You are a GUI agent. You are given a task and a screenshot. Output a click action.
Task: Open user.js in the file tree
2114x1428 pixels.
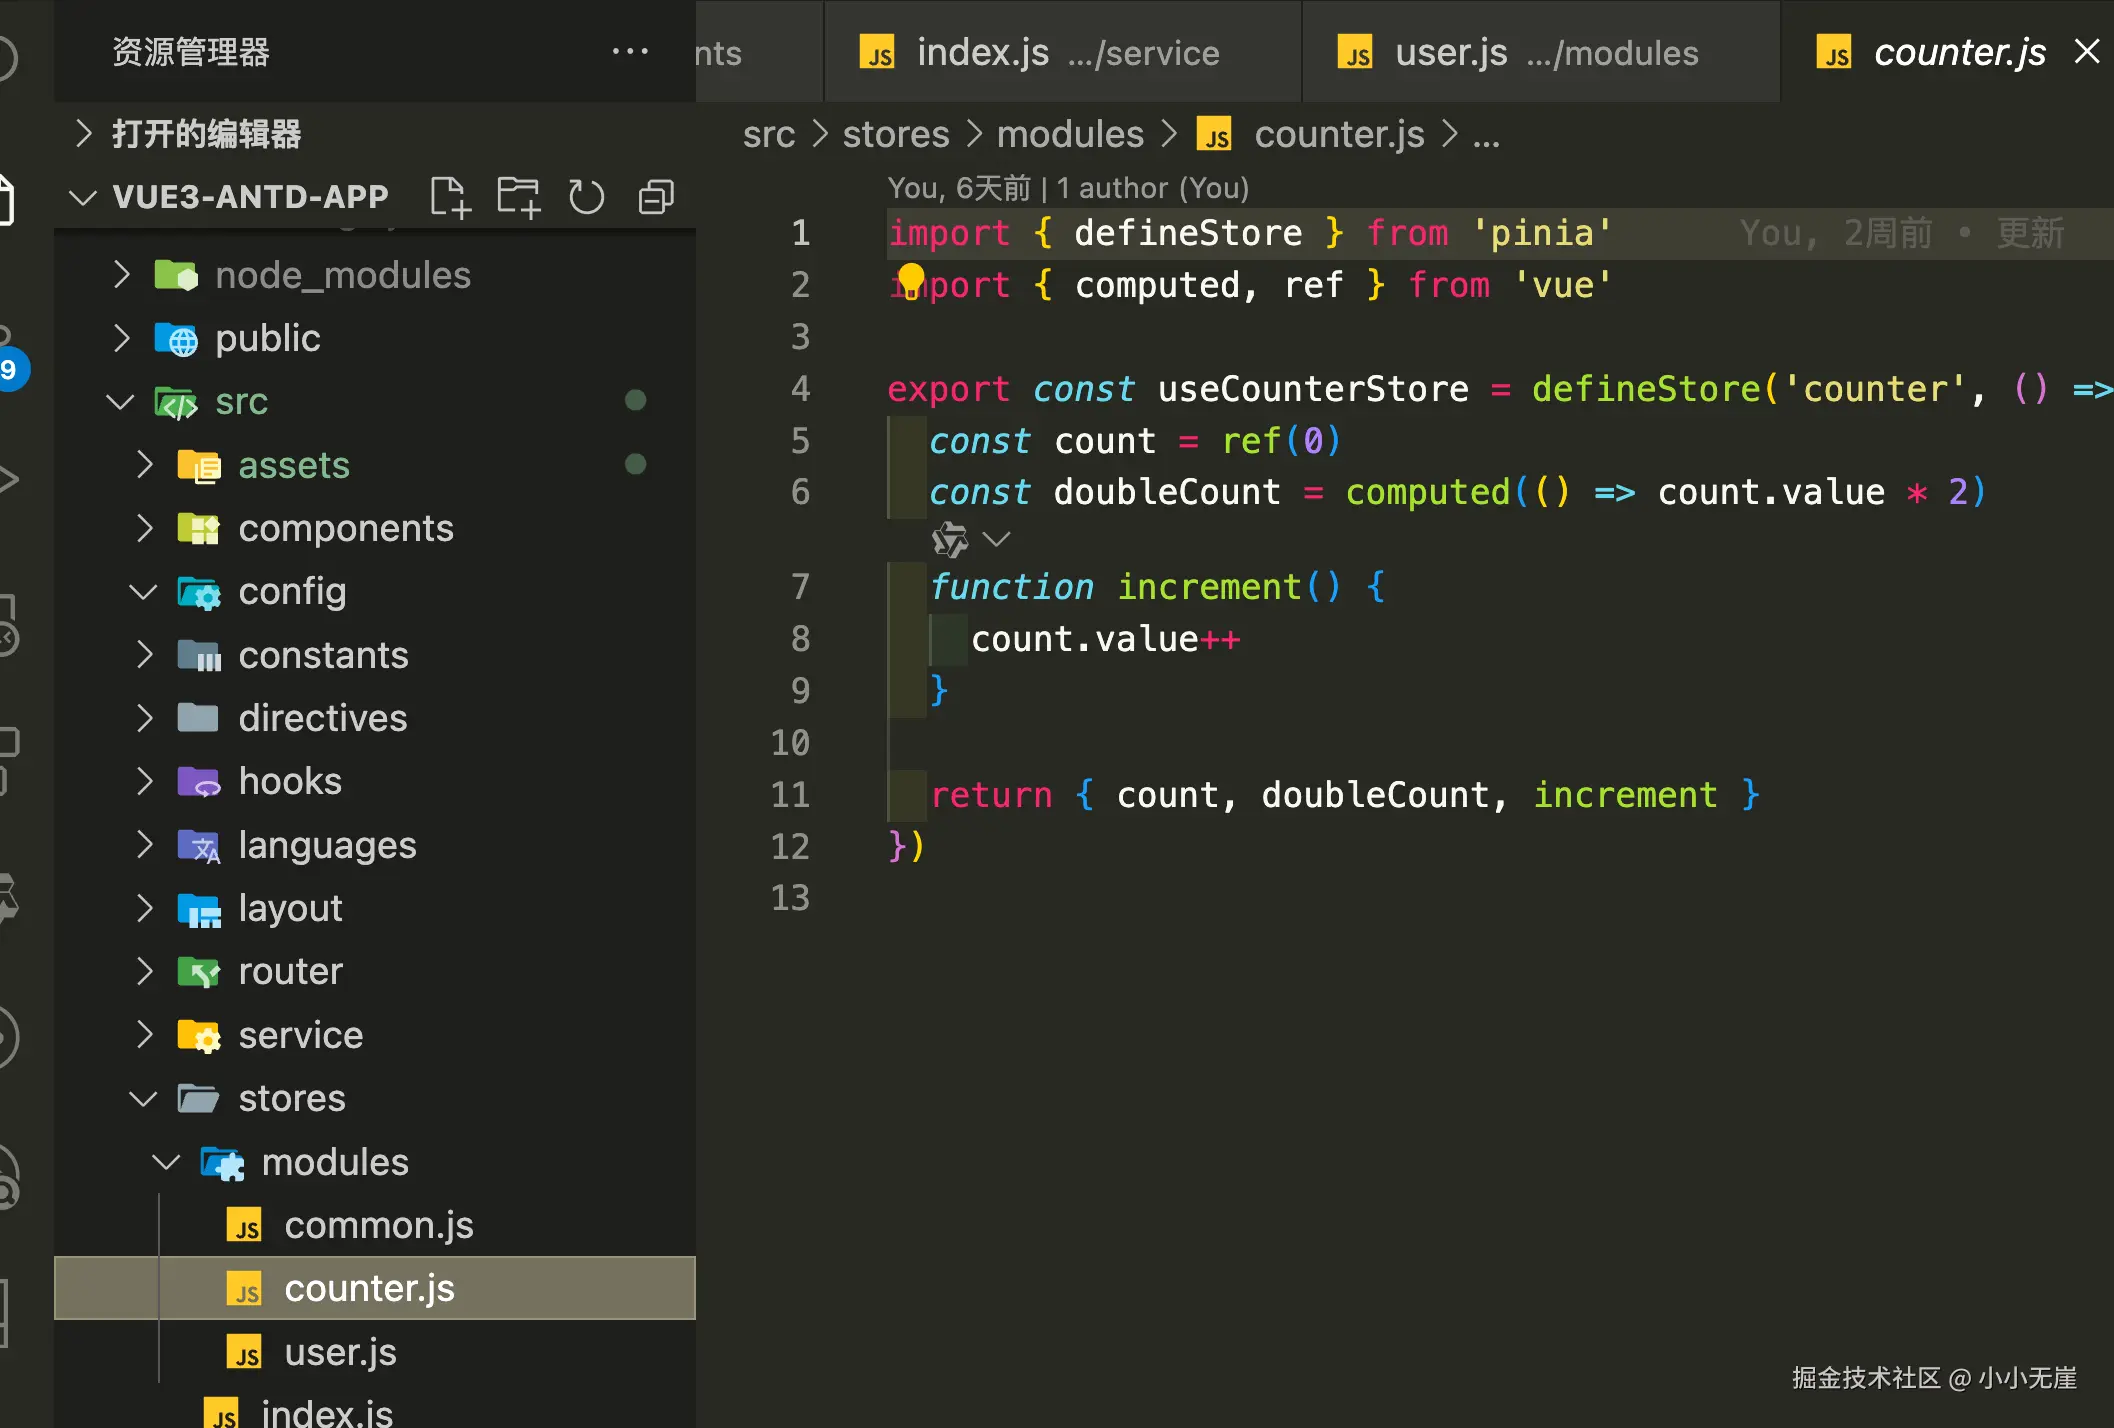click(x=340, y=1352)
